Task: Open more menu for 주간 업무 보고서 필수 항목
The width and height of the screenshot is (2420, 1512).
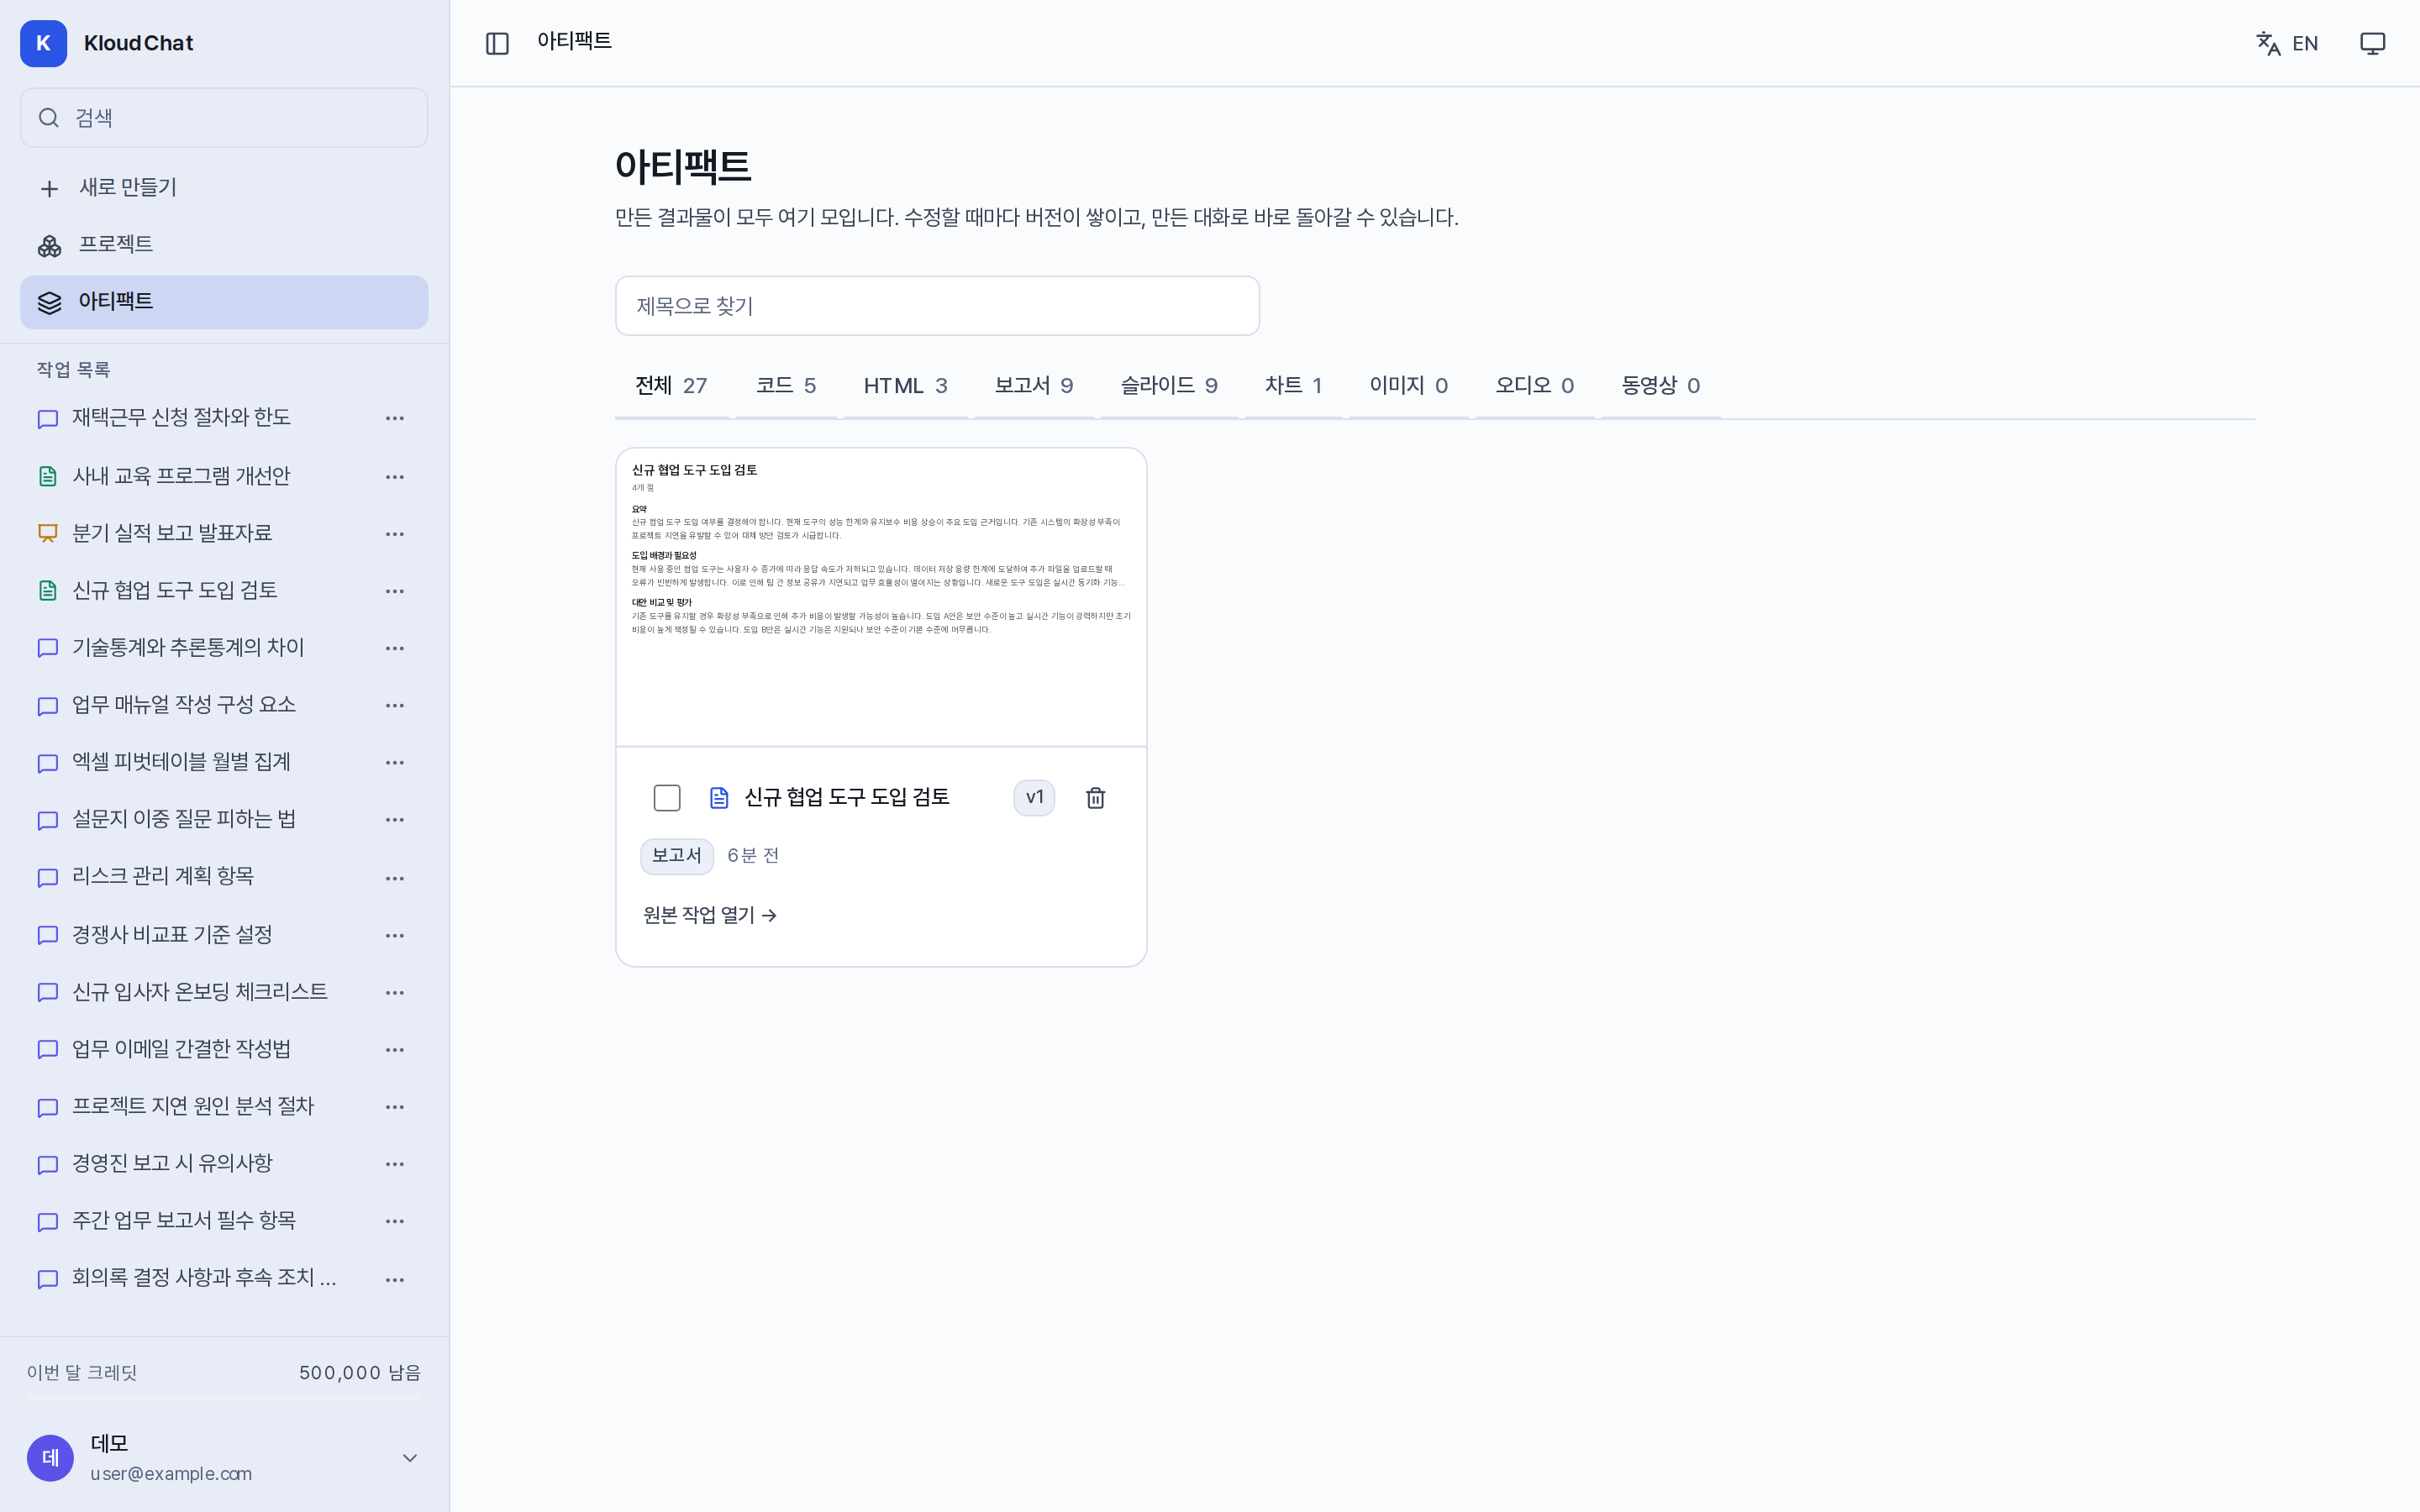Action: point(395,1220)
